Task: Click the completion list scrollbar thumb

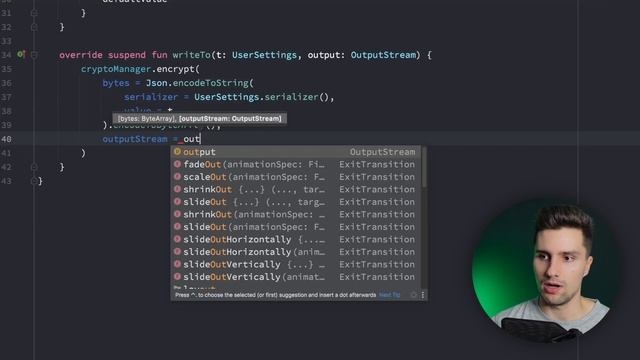Action: tap(424, 167)
